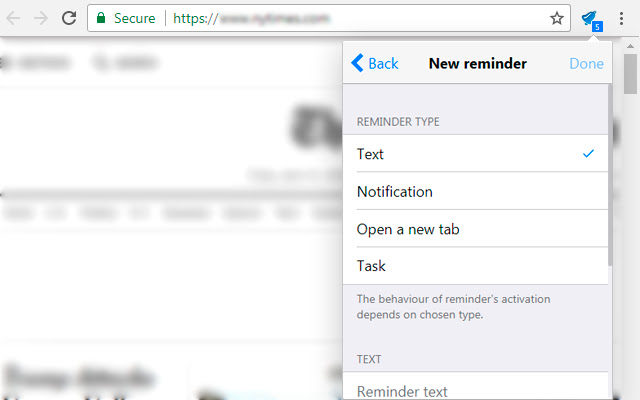Go back using the blue chevron

(x=357, y=63)
